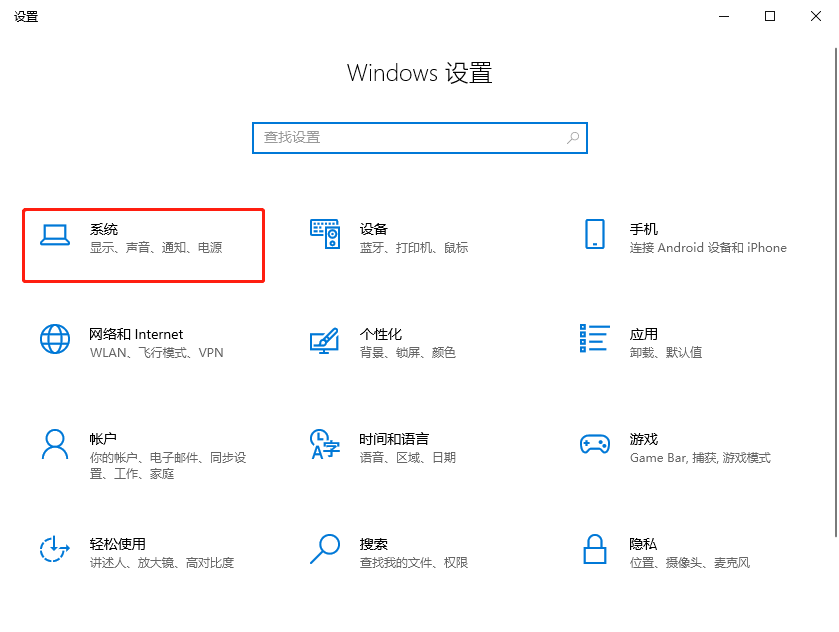
Task: Open the 个性化 personalization brush icon
Action: click(x=324, y=342)
